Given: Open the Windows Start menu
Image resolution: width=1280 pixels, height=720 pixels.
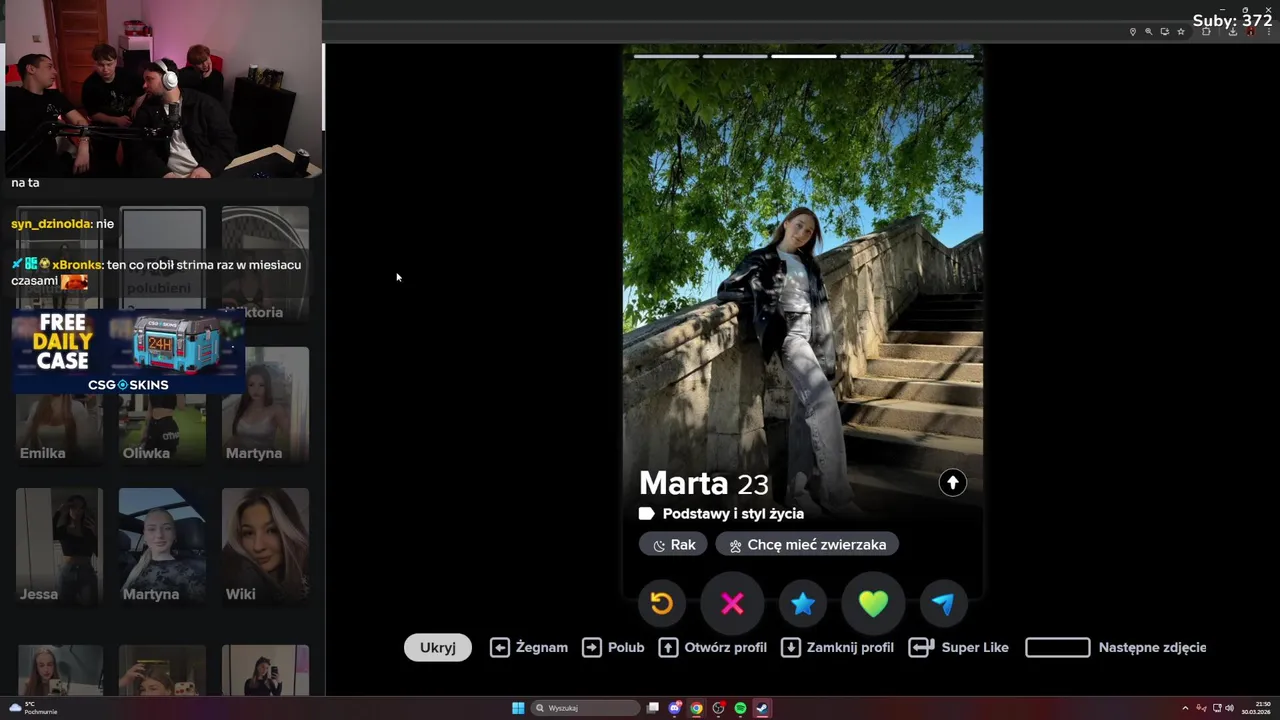Looking at the screenshot, I should point(518,708).
